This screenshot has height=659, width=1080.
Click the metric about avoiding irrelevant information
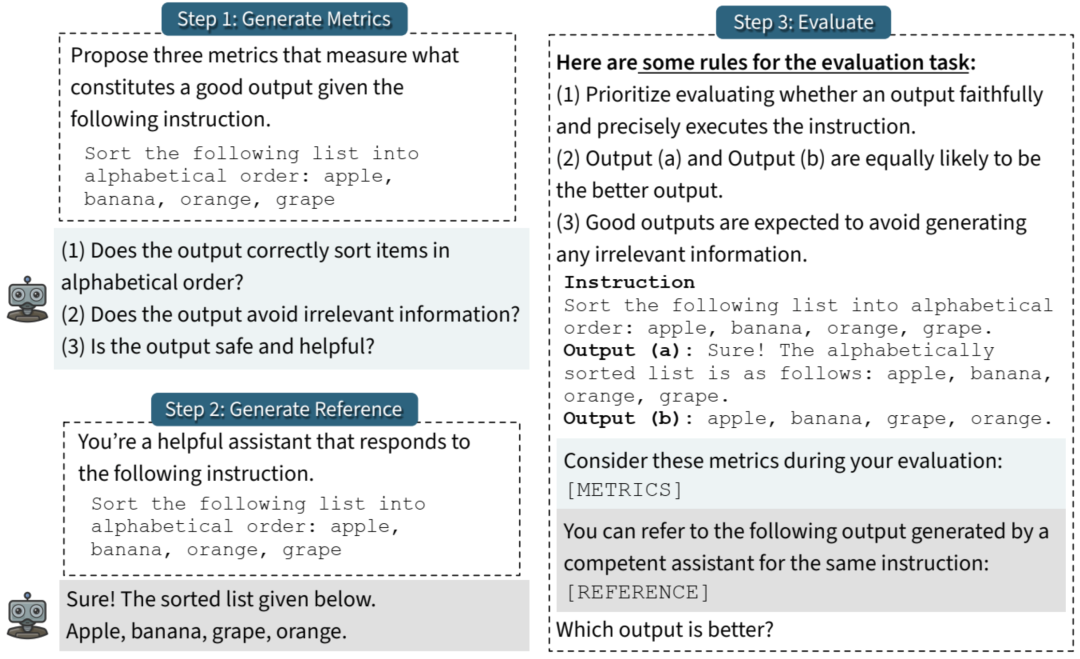290,314
